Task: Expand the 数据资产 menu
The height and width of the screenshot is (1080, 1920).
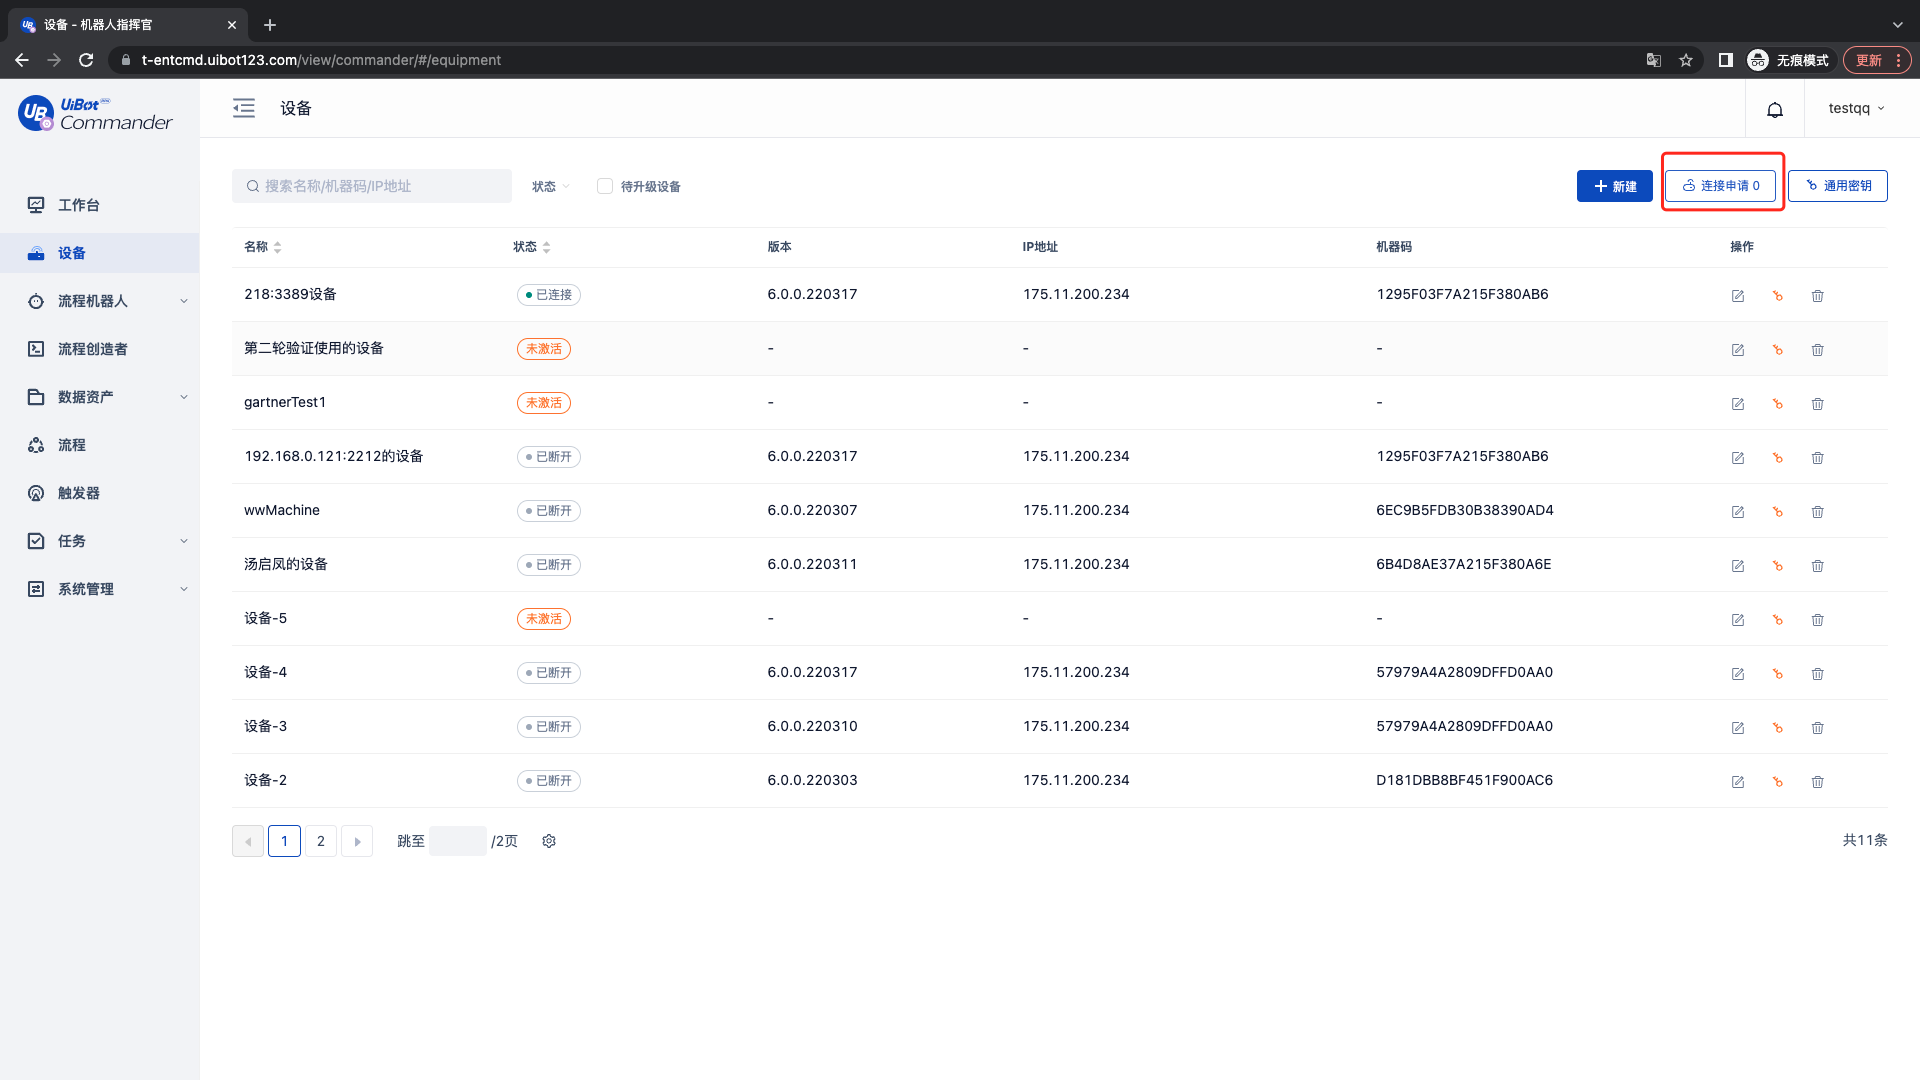Action: click(x=100, y=397)
